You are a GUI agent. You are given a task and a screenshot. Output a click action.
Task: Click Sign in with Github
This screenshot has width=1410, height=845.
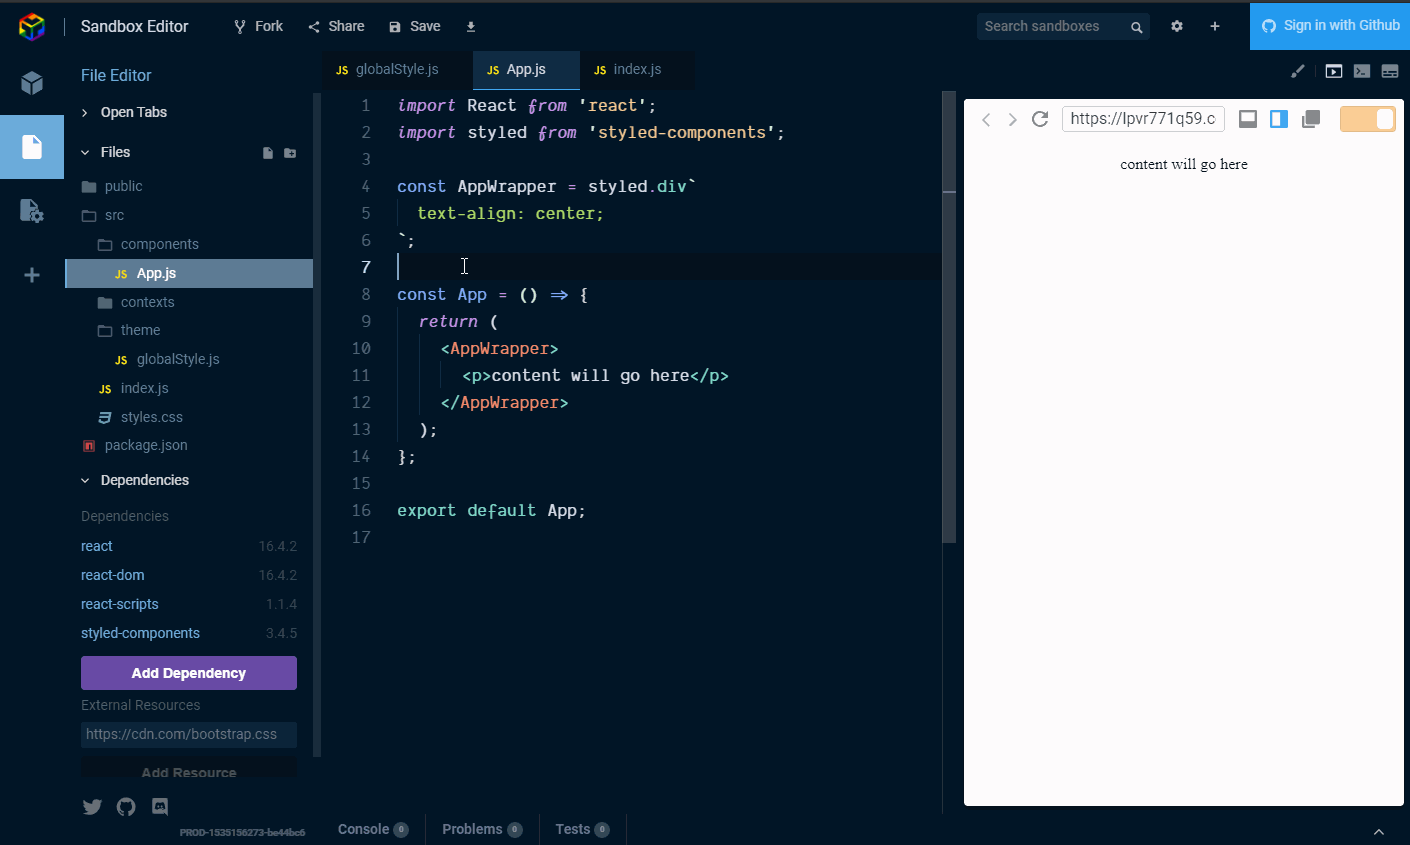click(1329, 26)
